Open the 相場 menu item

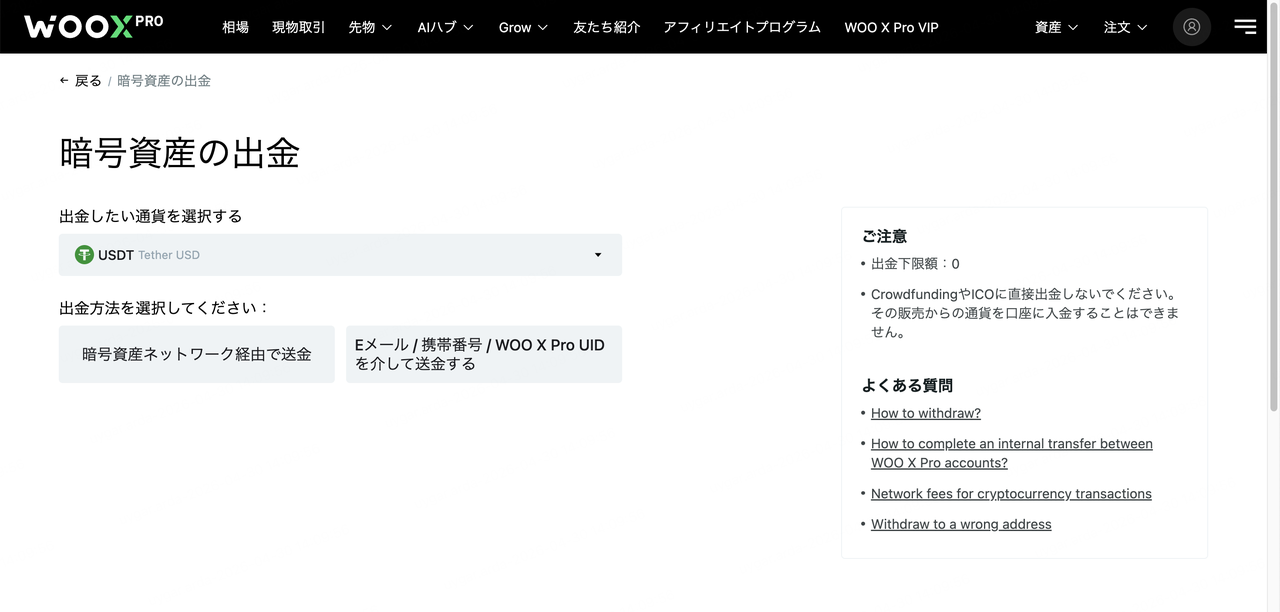coord(235,27)
